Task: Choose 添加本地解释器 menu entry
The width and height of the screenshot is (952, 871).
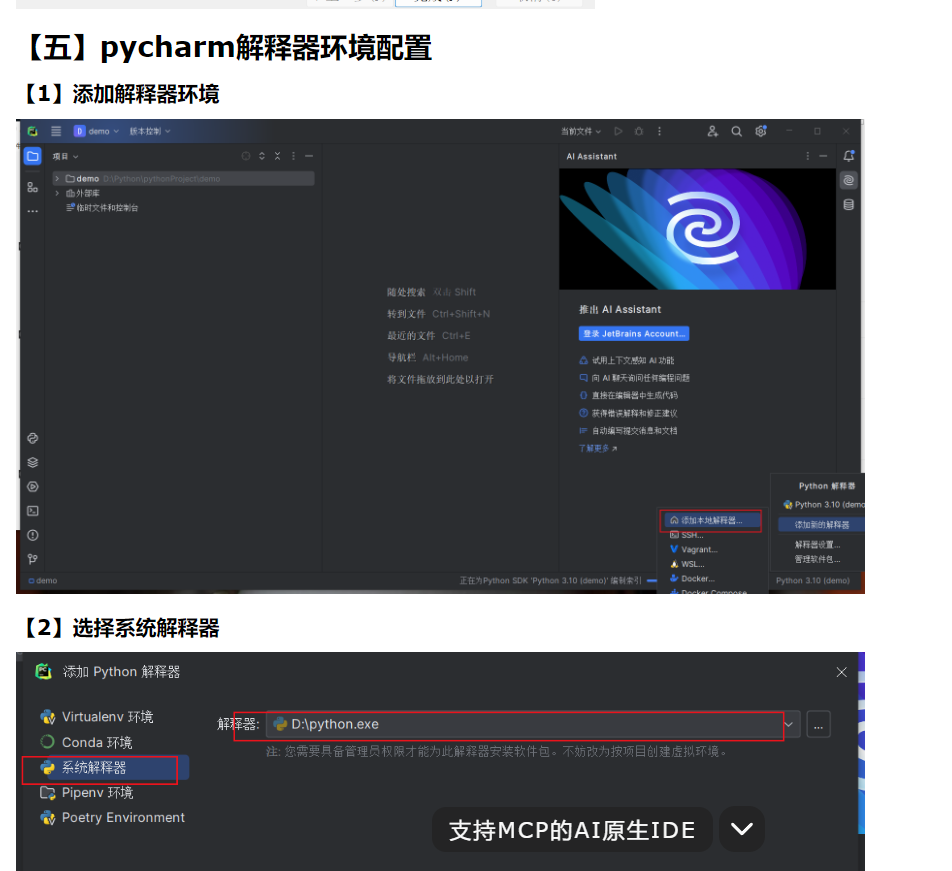Action: pyautogui.click(x=711, y=520)
